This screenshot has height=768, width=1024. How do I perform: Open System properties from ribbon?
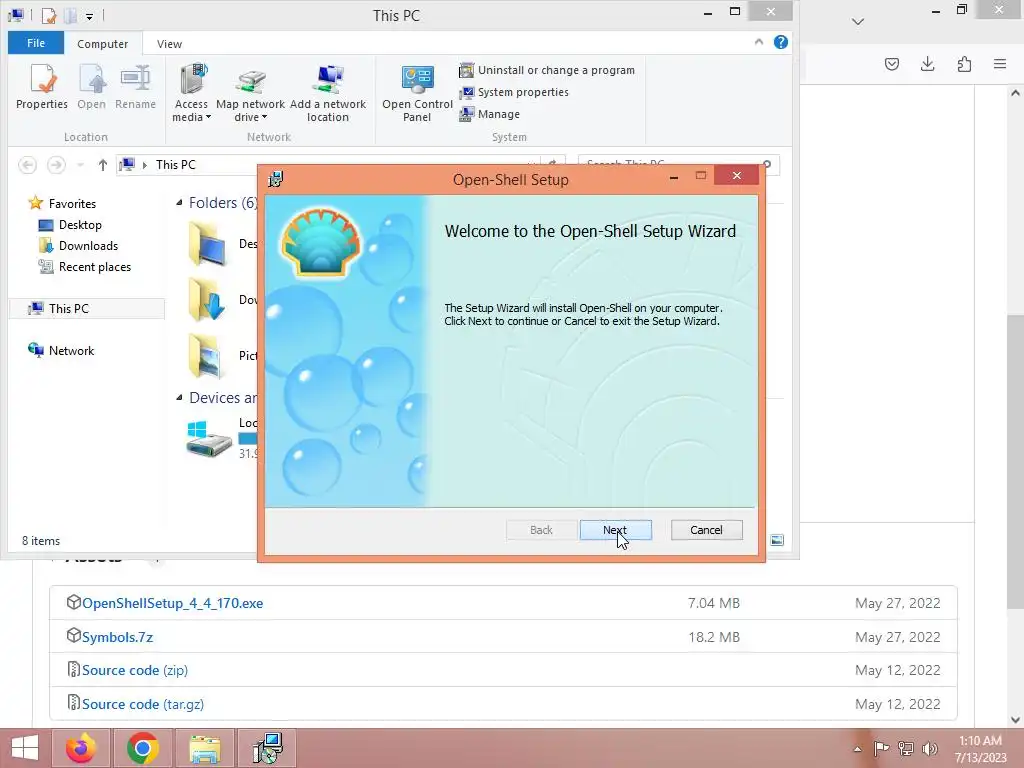coord(514,92)
